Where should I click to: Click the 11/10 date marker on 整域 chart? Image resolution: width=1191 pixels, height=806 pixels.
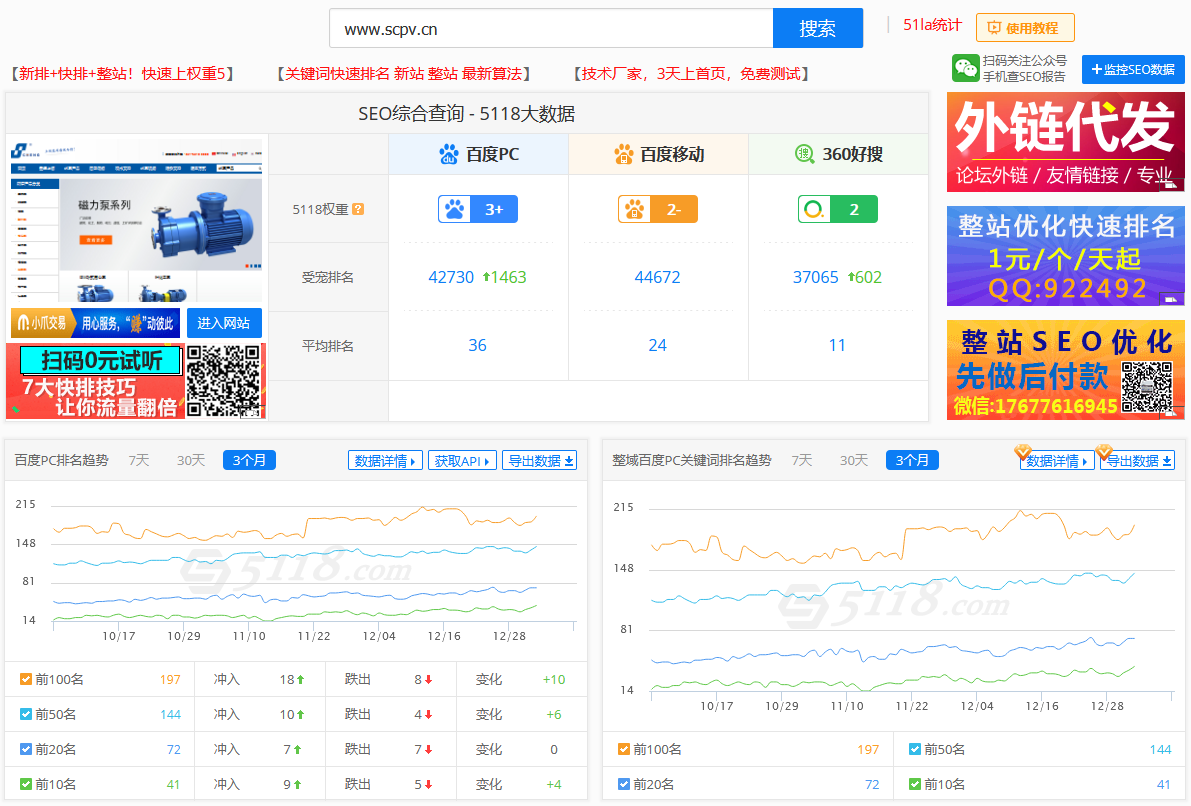(847, 706)
